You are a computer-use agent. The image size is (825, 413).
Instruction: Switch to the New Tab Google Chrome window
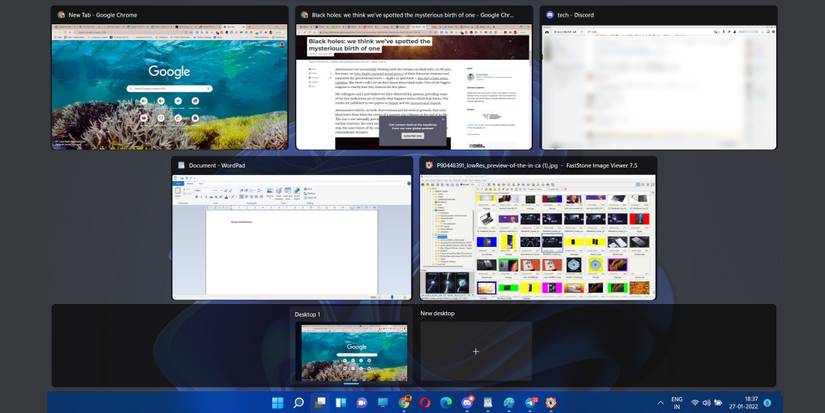point(169,78)
